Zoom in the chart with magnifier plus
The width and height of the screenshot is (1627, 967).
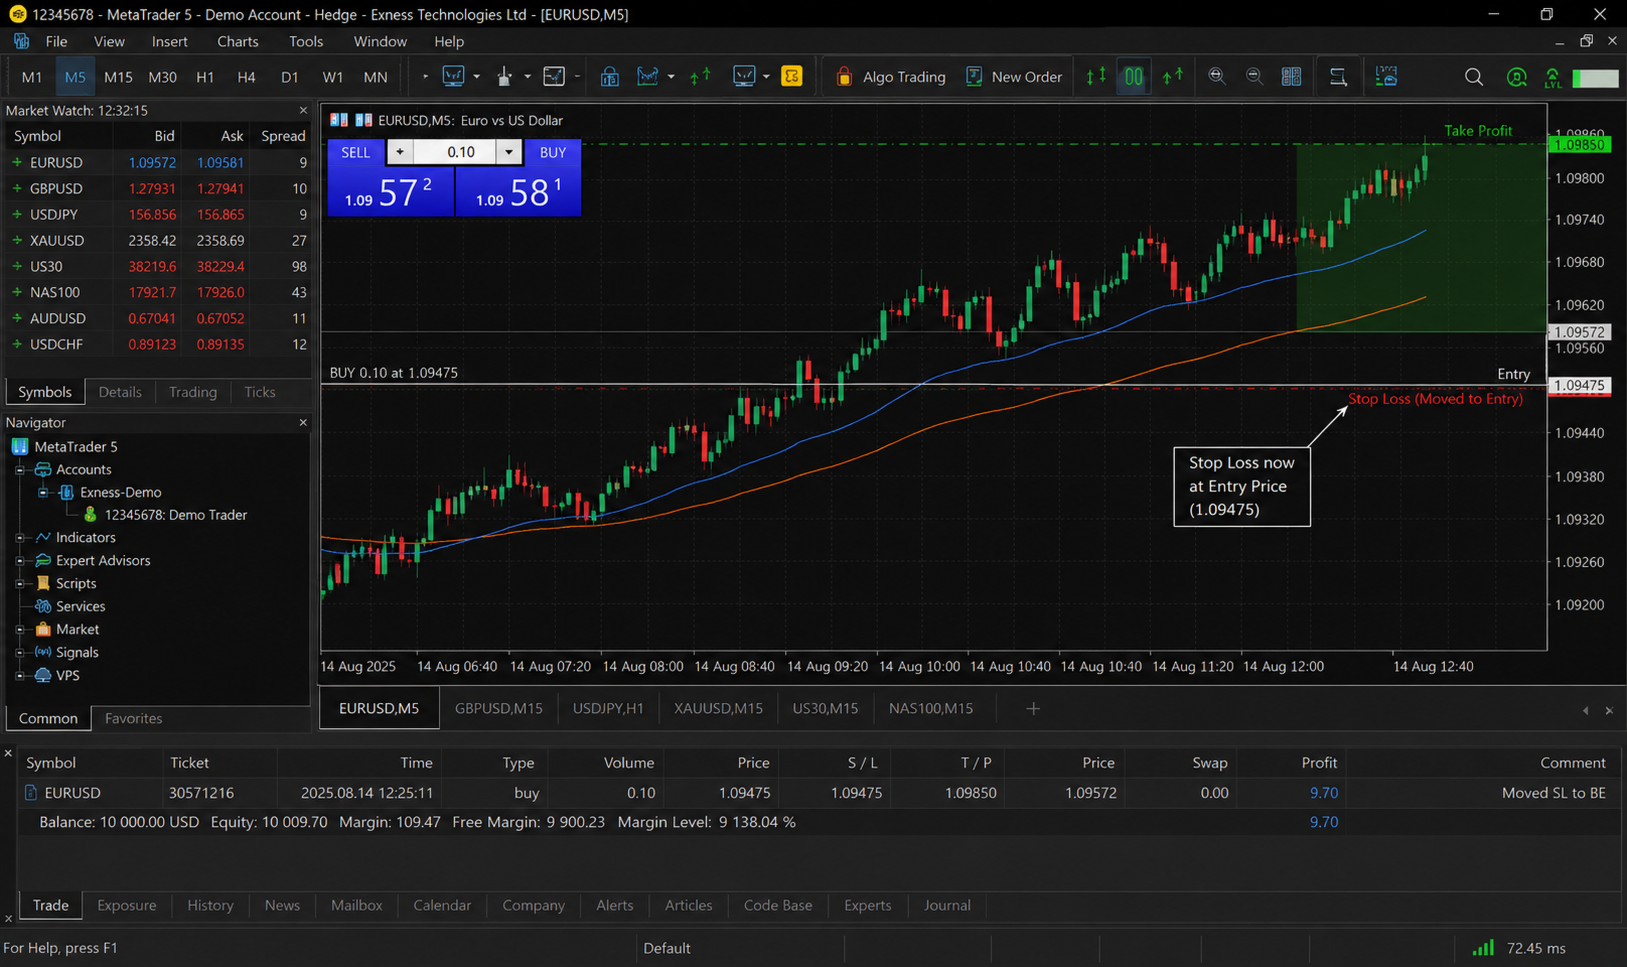pos(1216,77)
